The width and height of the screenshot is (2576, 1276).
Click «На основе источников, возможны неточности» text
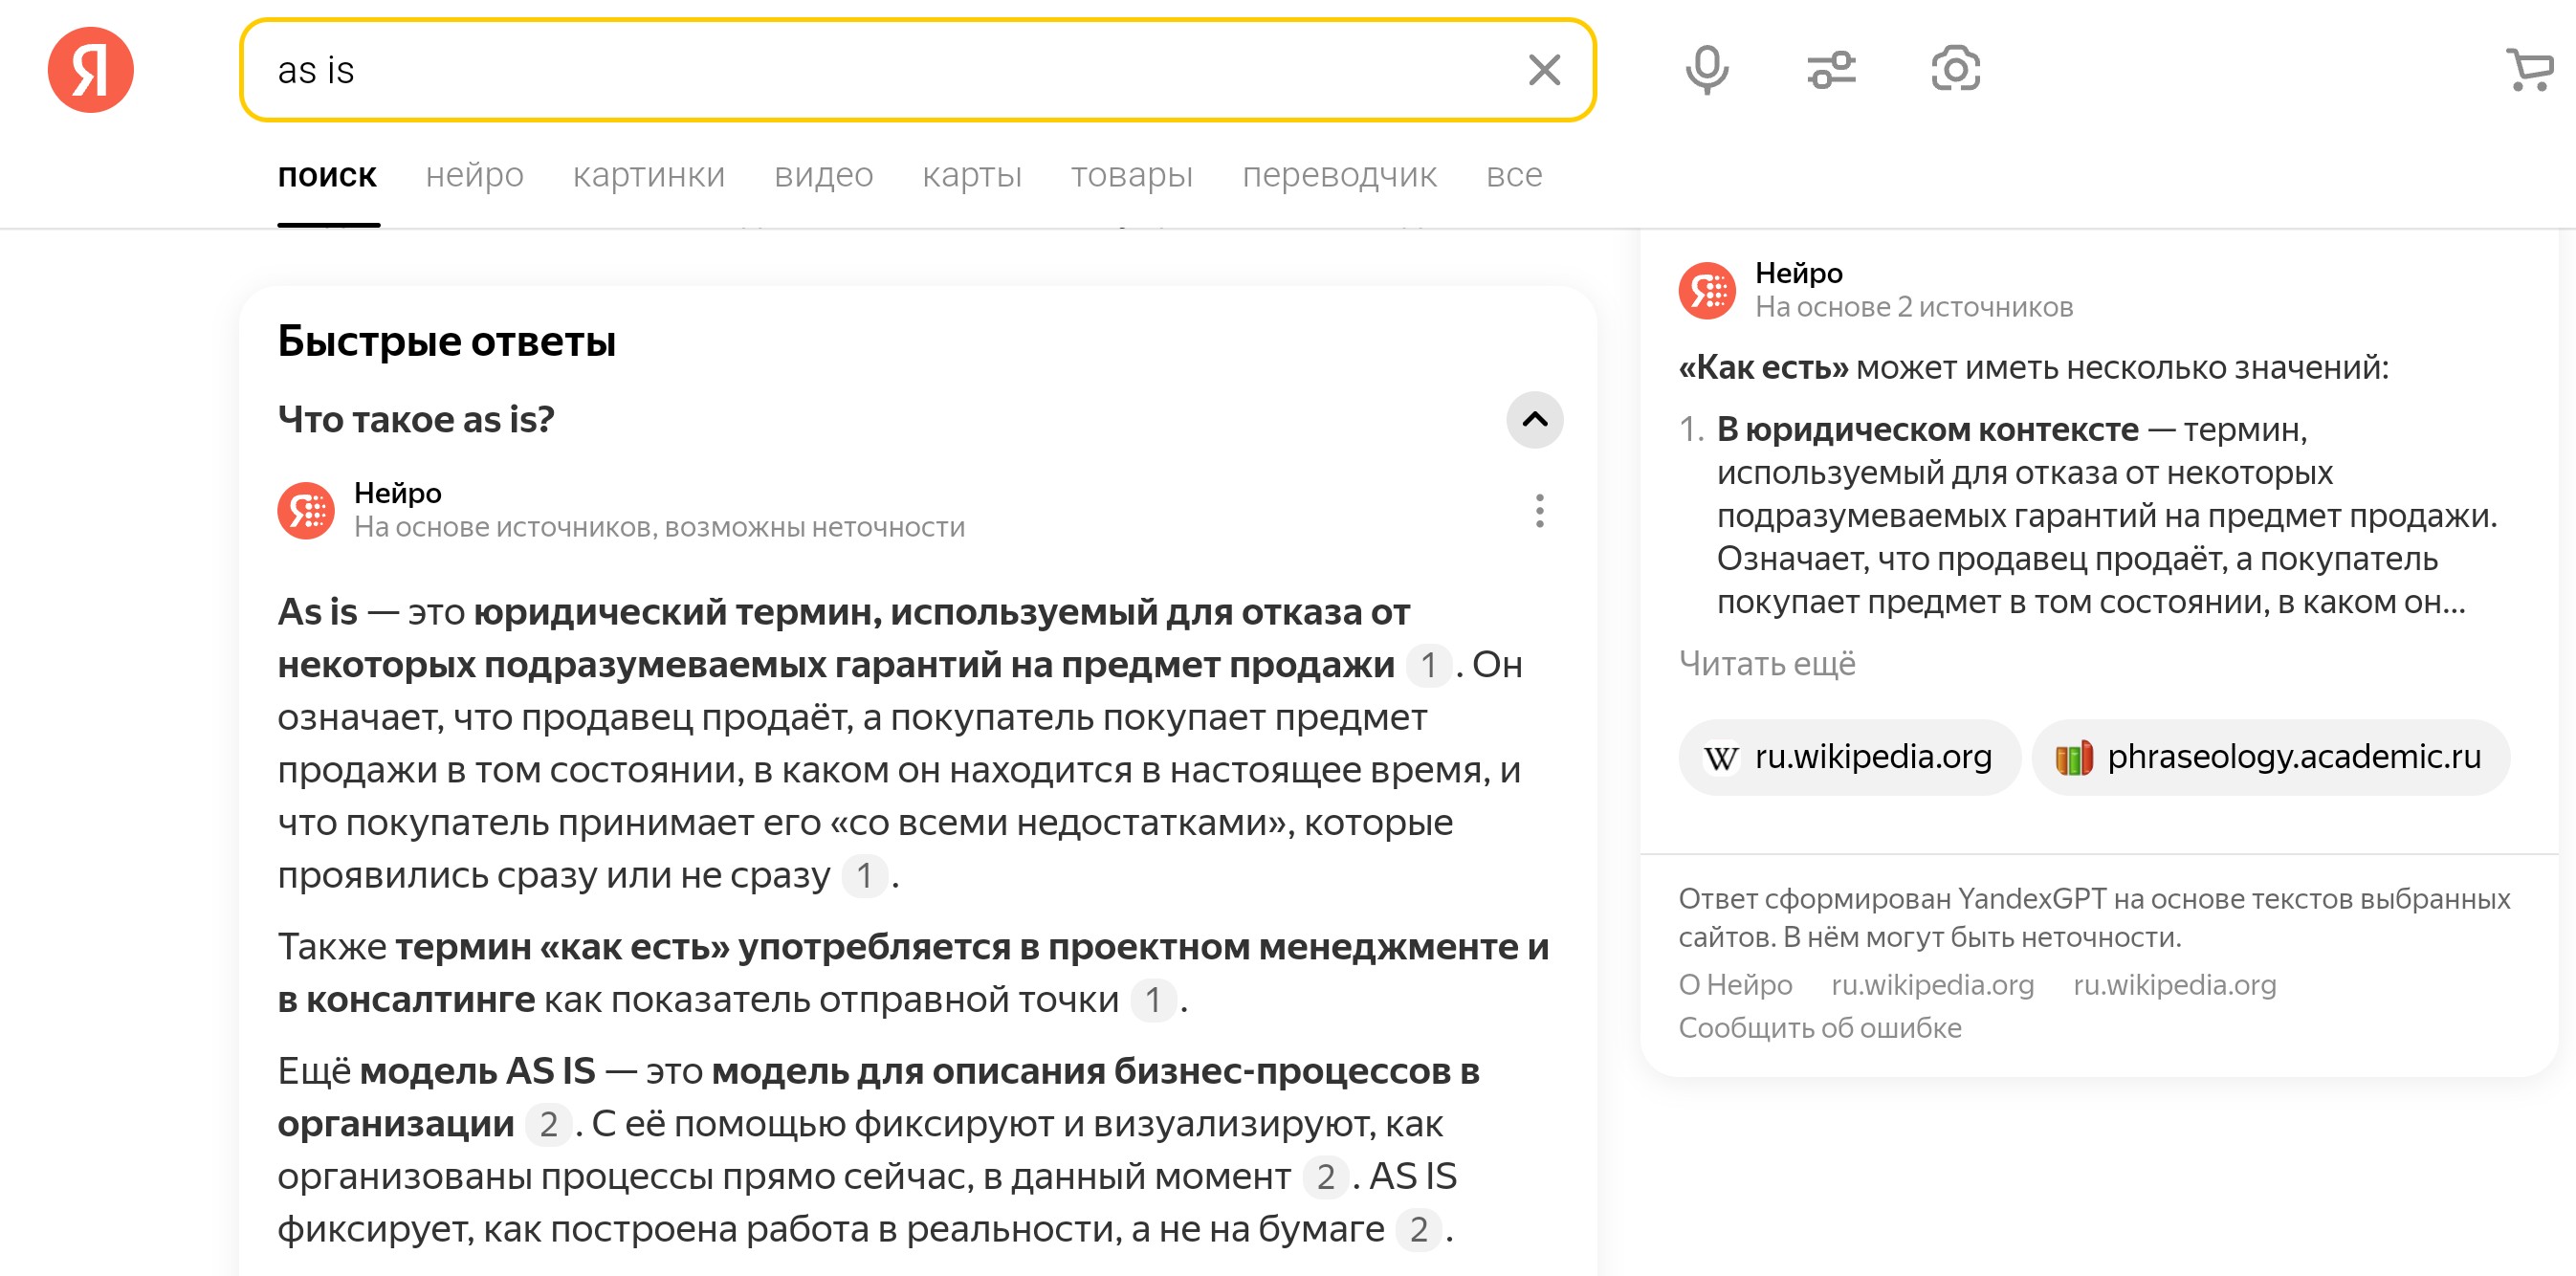point(659,528)
